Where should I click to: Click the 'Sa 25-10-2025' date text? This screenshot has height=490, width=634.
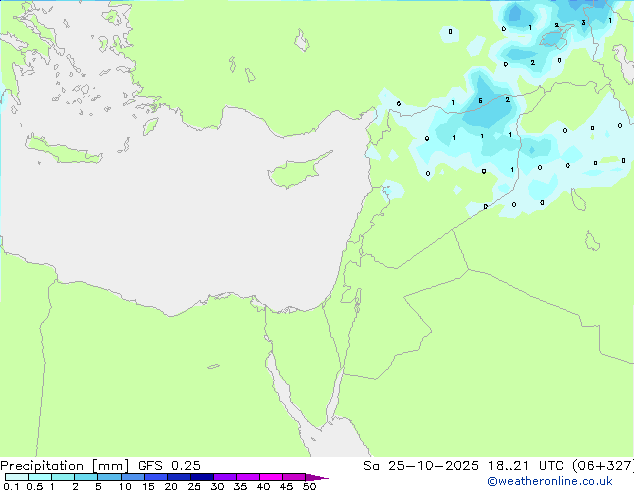pos(421,466)
